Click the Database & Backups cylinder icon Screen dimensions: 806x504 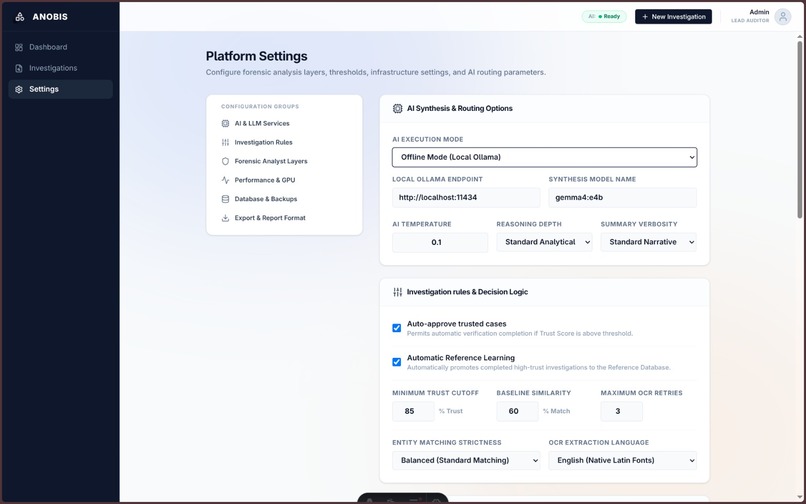tap(225, 199)
